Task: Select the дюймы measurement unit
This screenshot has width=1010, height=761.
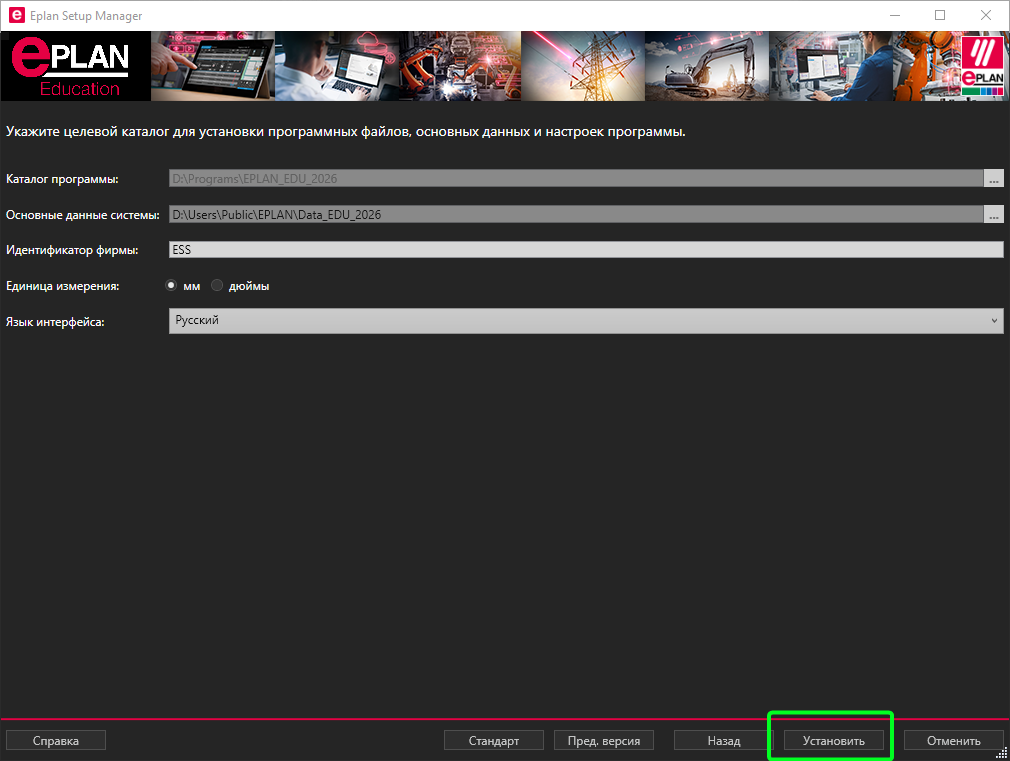Action: click(x=217, y=285)
